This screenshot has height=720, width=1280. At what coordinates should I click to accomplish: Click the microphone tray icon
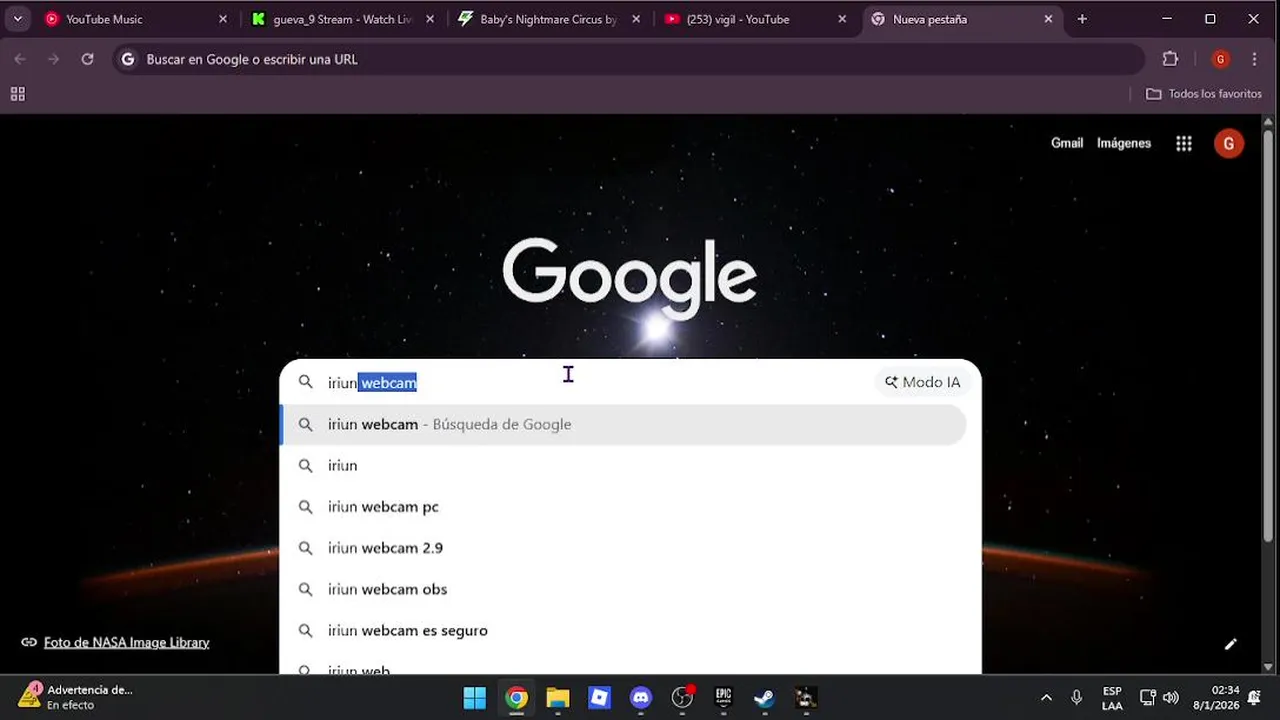click(x=1076, y=697)
